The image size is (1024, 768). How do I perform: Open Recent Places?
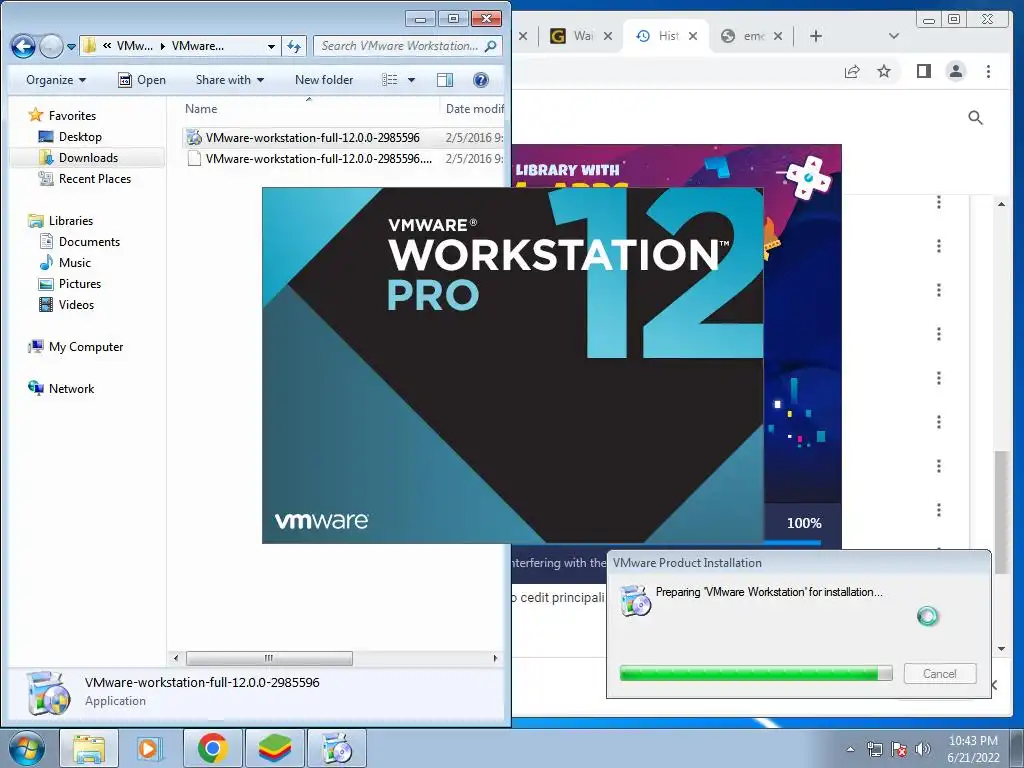(84, 178)
